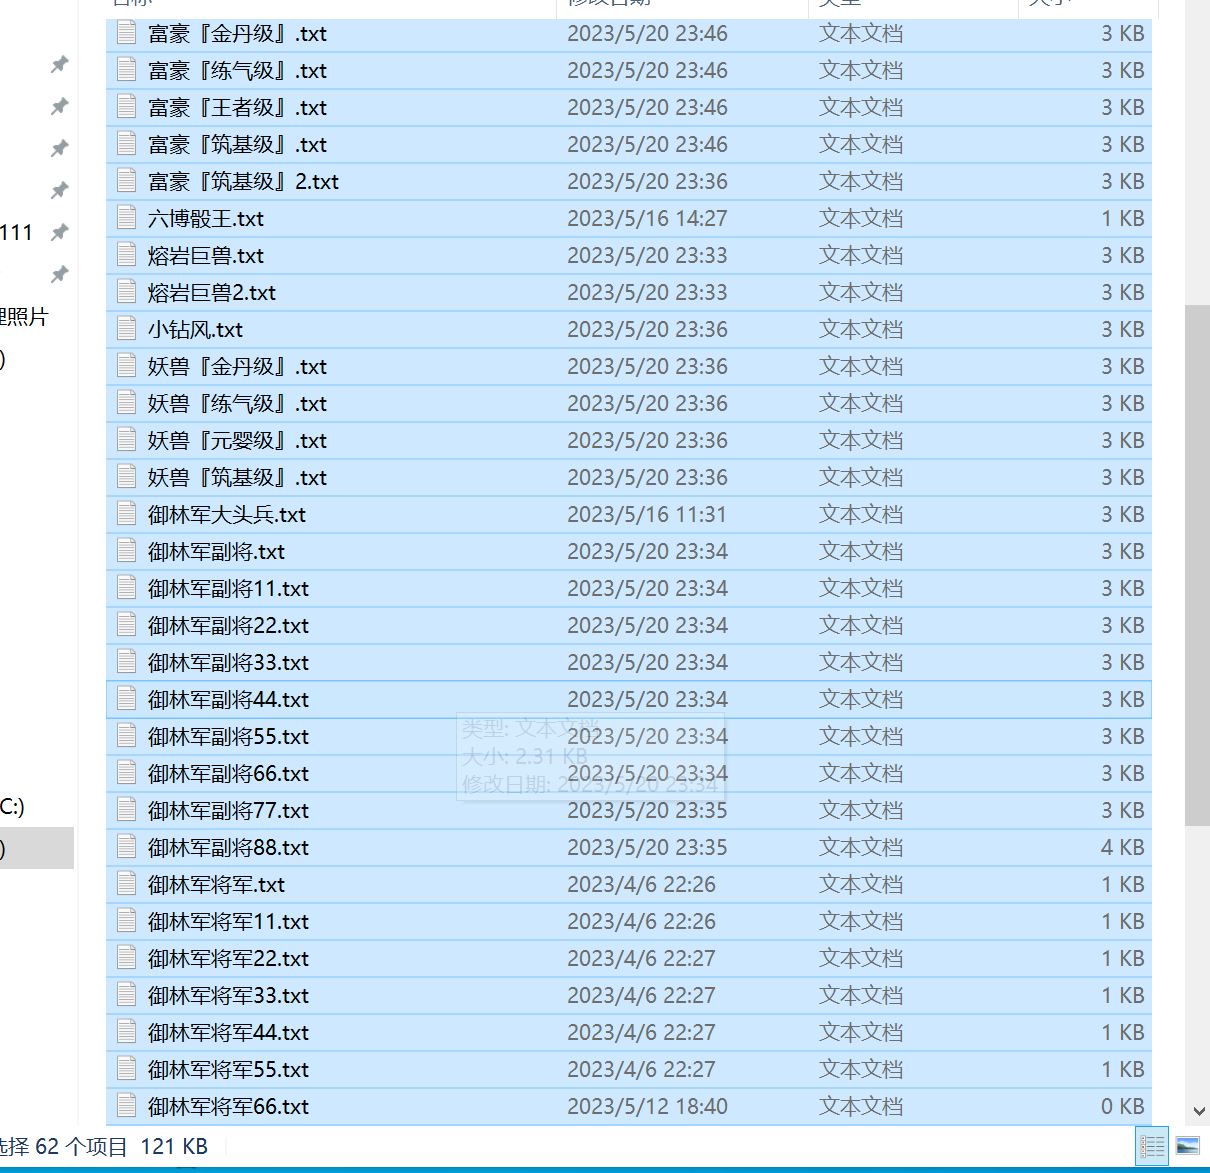Image resolution: width=1210 pixels, height=1173 pixels.
Task: Click the 1 KB size of 六博骰王.txt
Action: point(1122,218)
